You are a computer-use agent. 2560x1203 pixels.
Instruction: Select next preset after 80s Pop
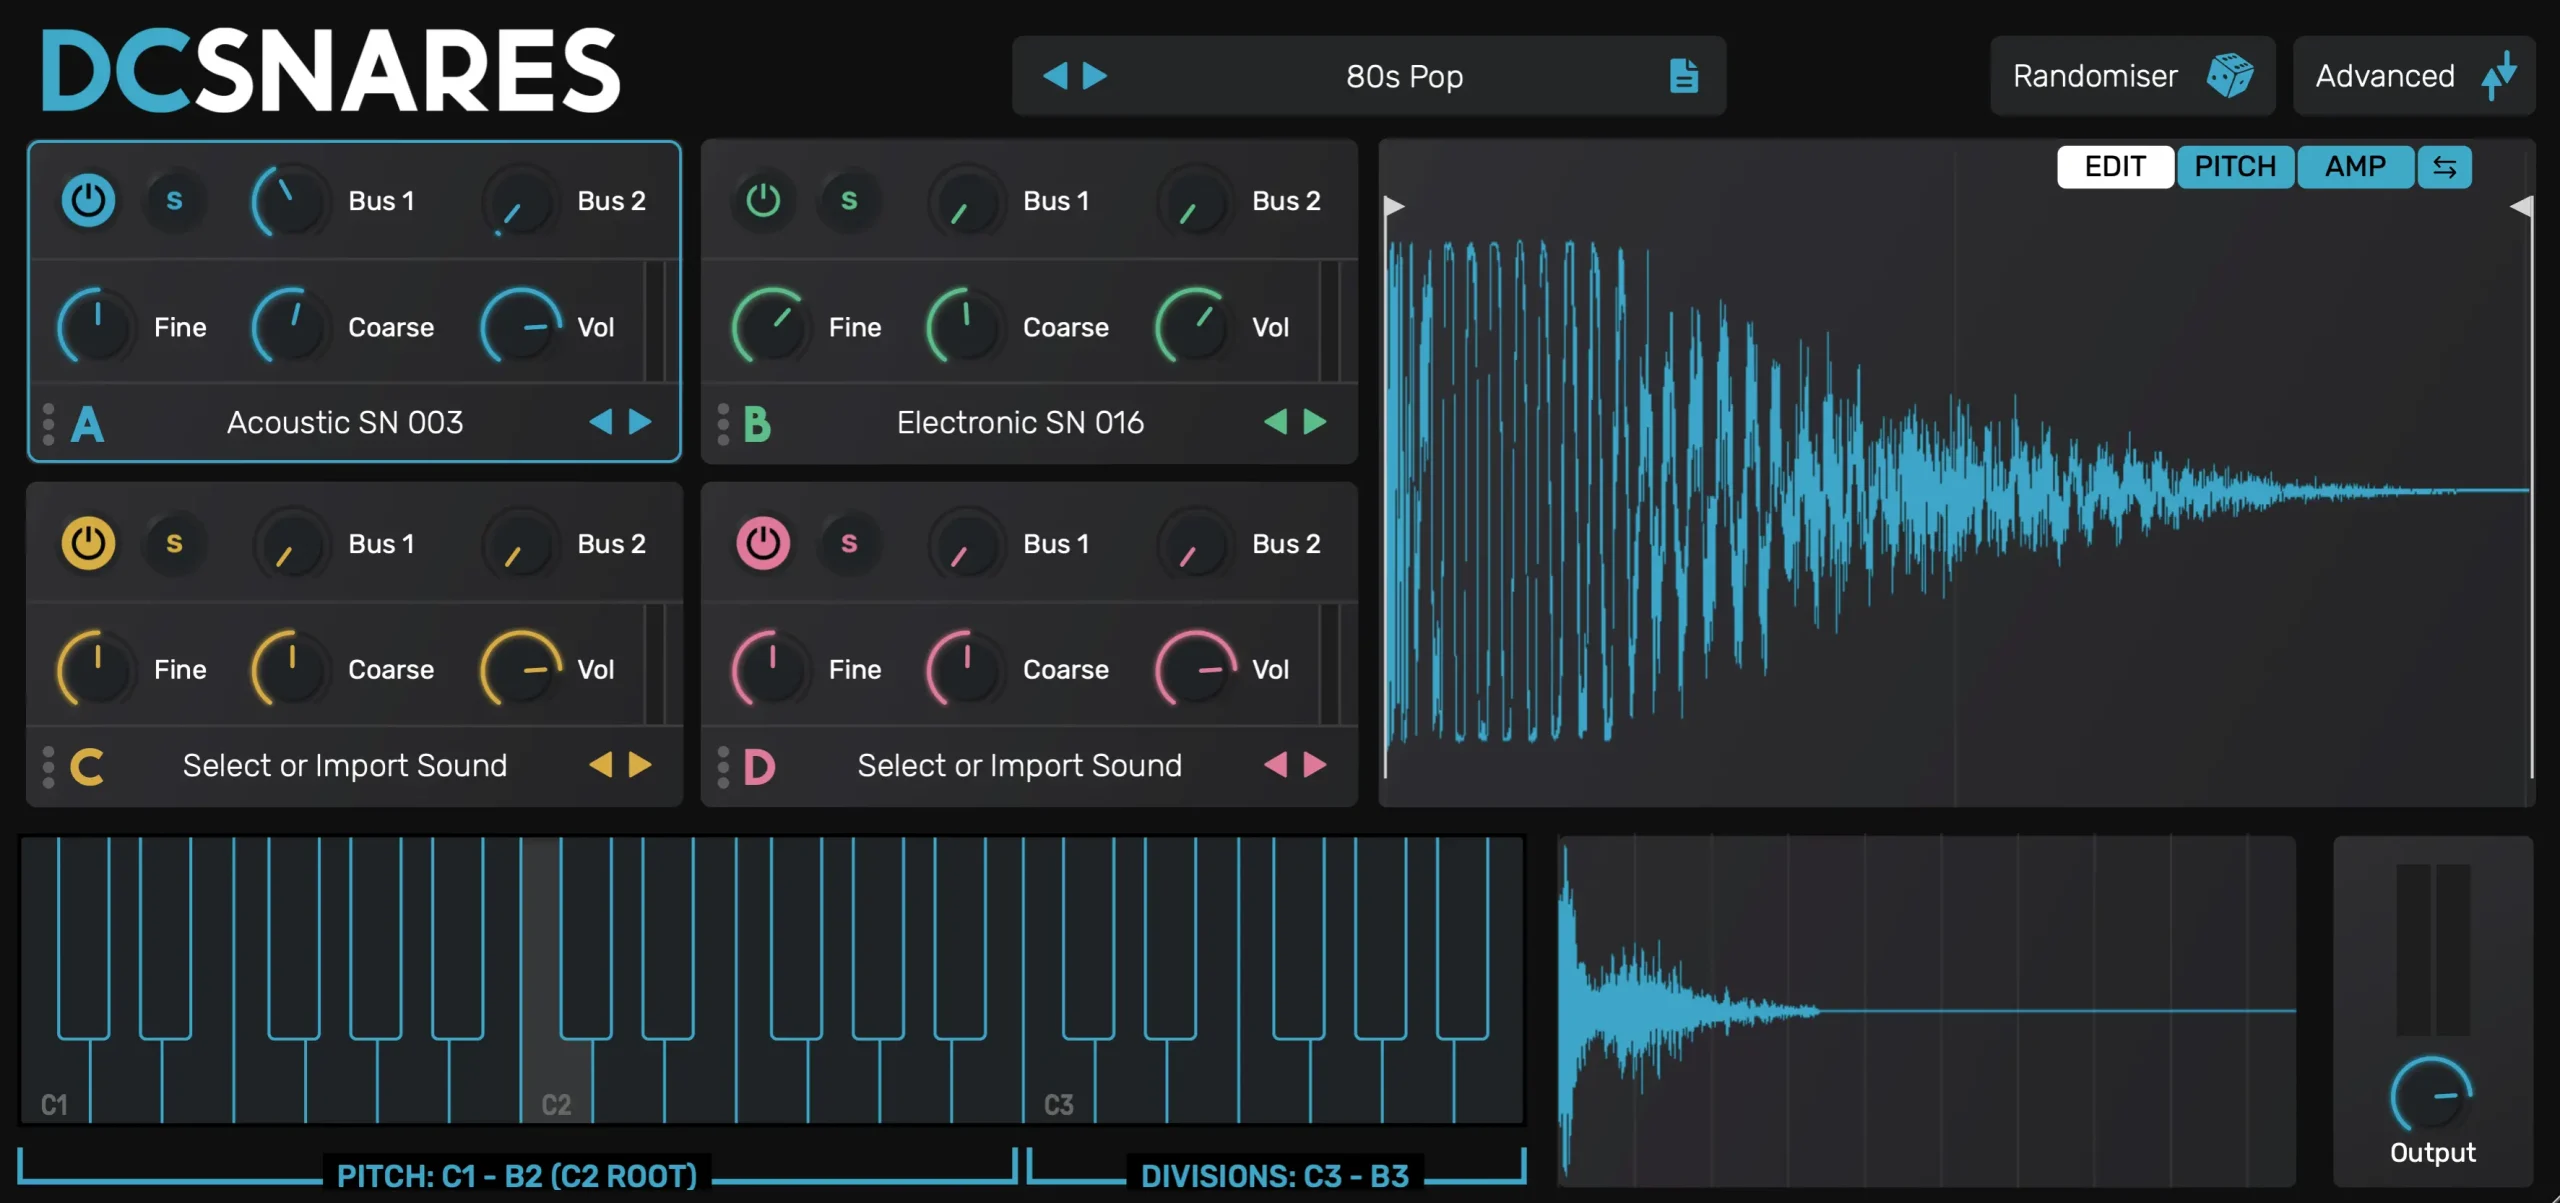pos(1095,76)
